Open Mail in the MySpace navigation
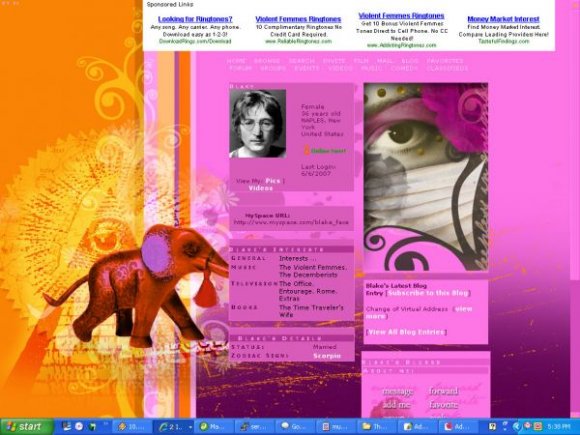This screenshot has width=580, height=435. click(385, 61)
